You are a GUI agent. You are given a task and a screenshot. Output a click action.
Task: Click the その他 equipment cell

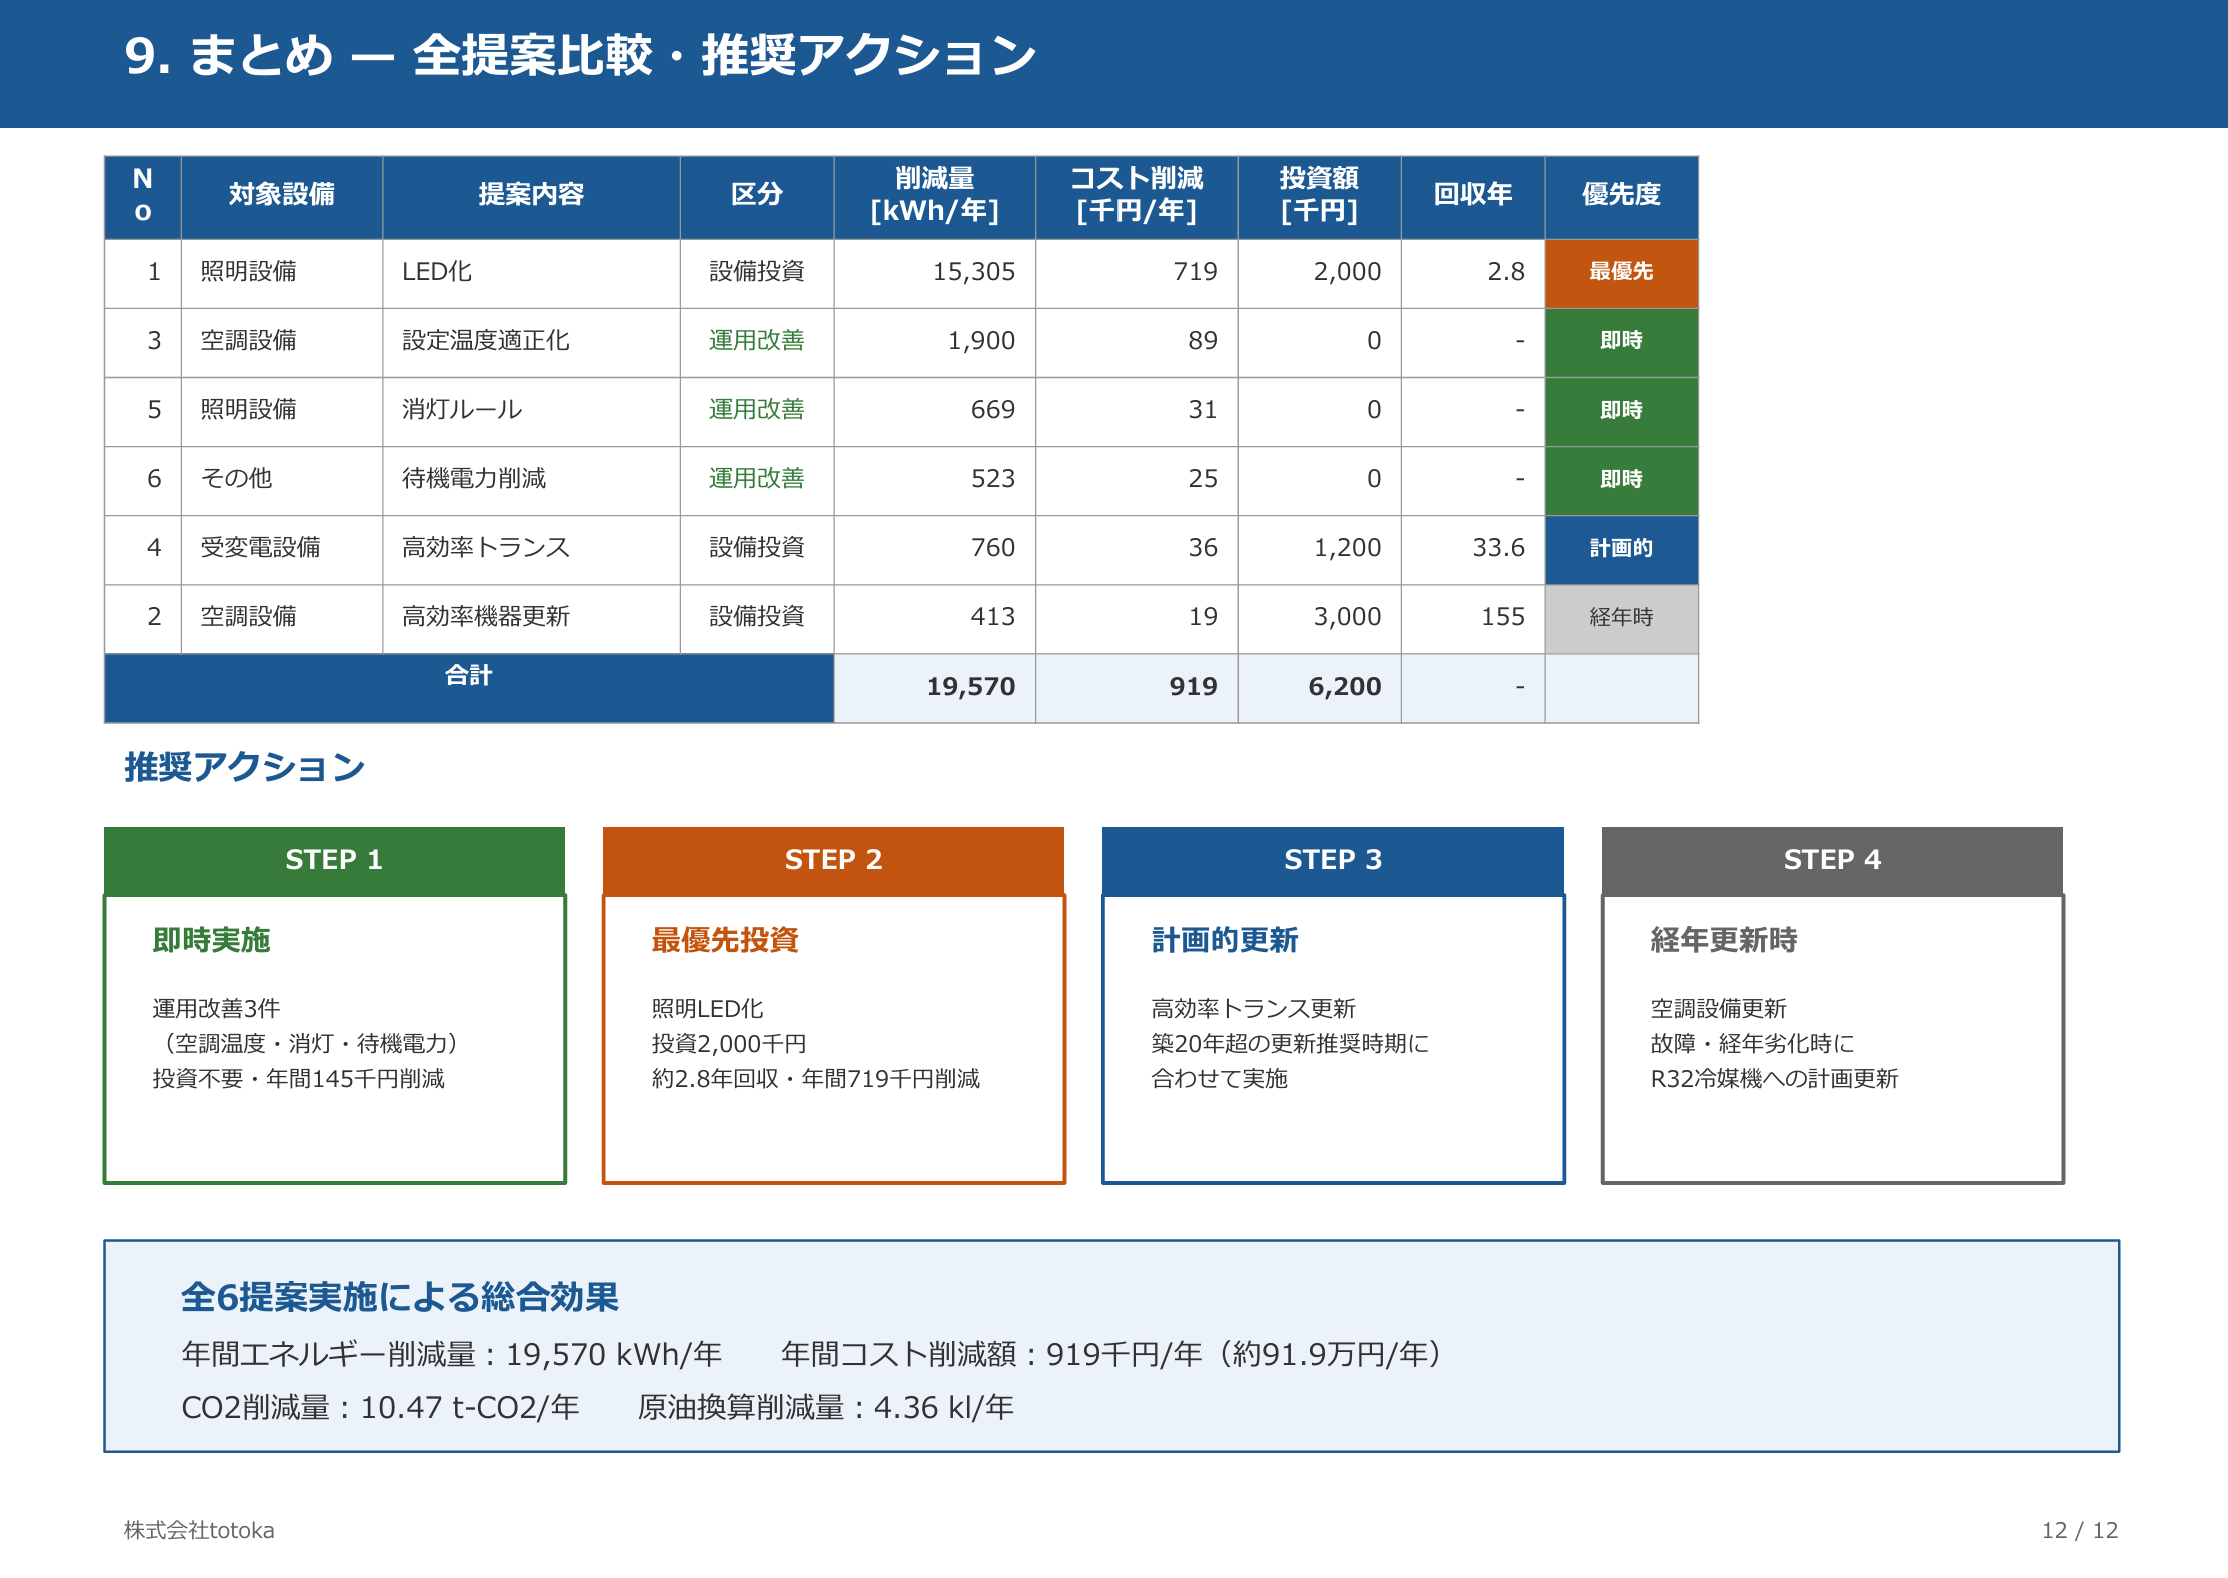tap(282, 479)
